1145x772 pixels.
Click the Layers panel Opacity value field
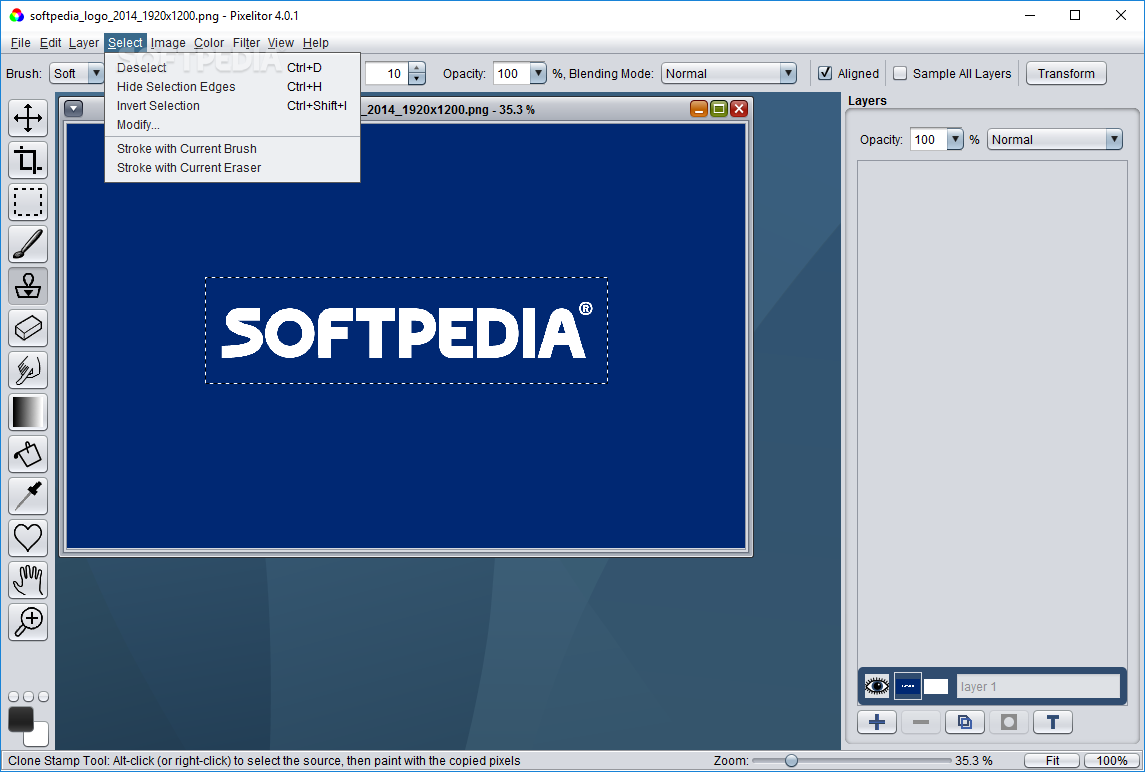(928, 140)
